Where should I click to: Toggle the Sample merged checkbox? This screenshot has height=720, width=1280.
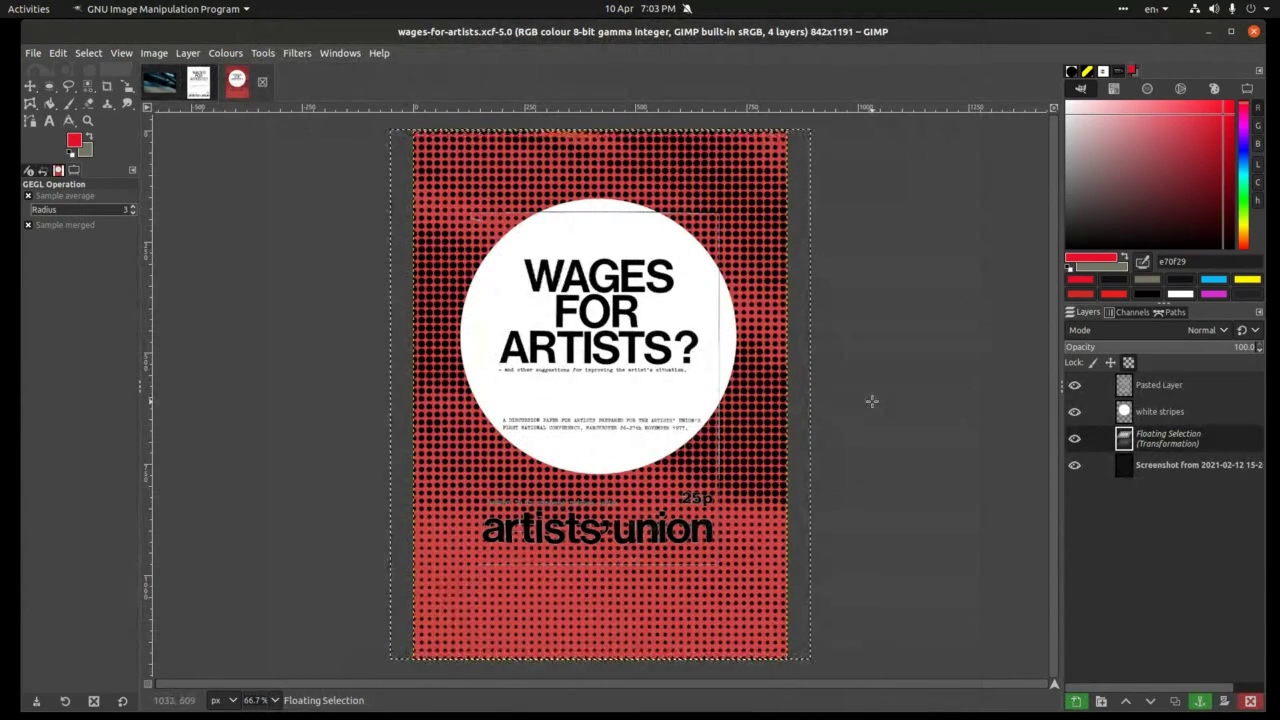(28, 225)
